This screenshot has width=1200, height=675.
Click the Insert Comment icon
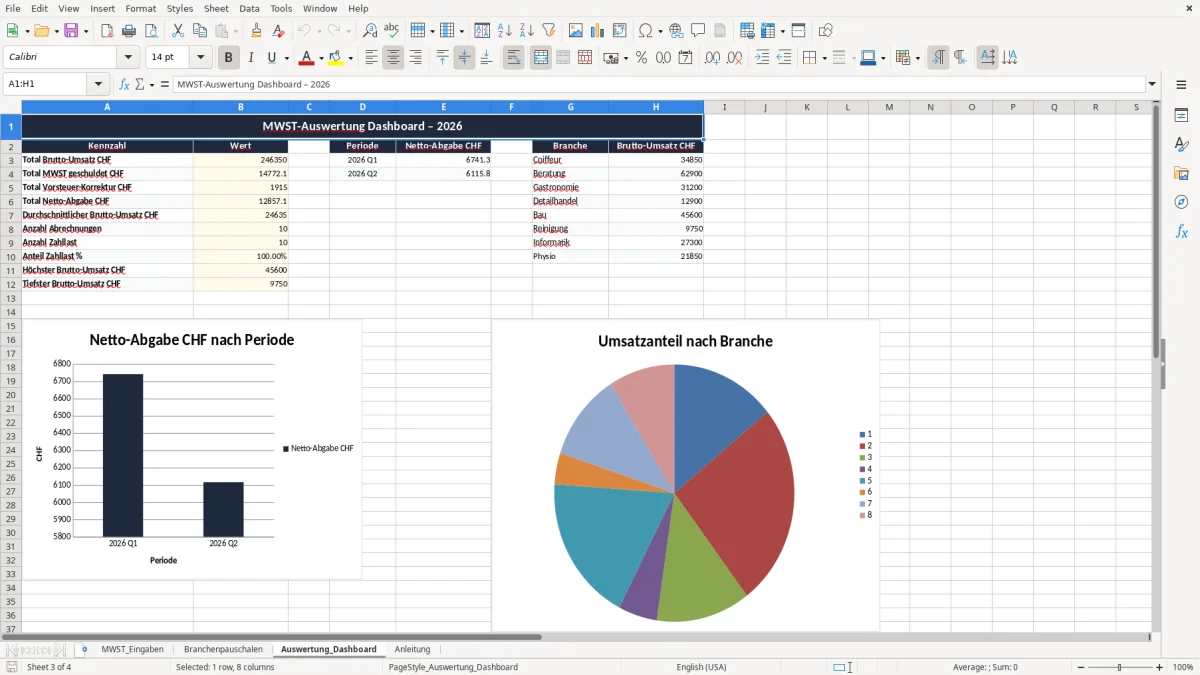[698, 31]
